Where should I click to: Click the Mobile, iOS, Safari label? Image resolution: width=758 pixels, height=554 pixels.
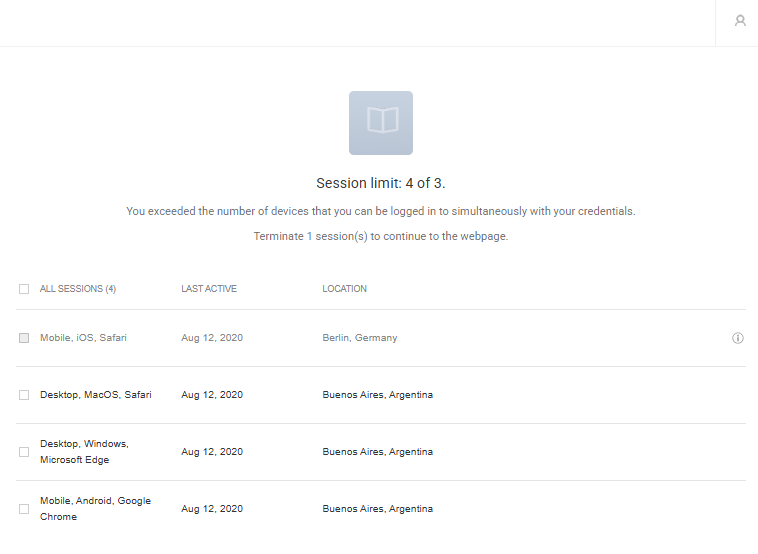tap(83, 337)
